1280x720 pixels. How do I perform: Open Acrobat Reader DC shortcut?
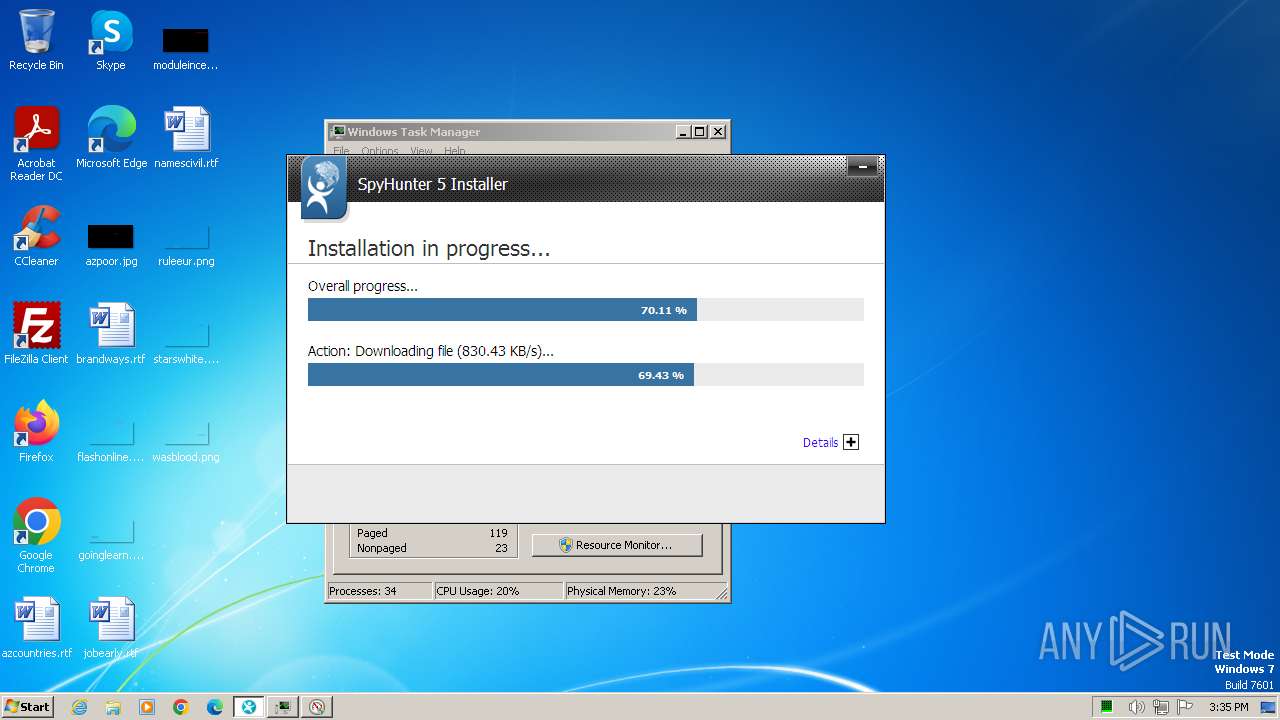click(x=36, y=144)
